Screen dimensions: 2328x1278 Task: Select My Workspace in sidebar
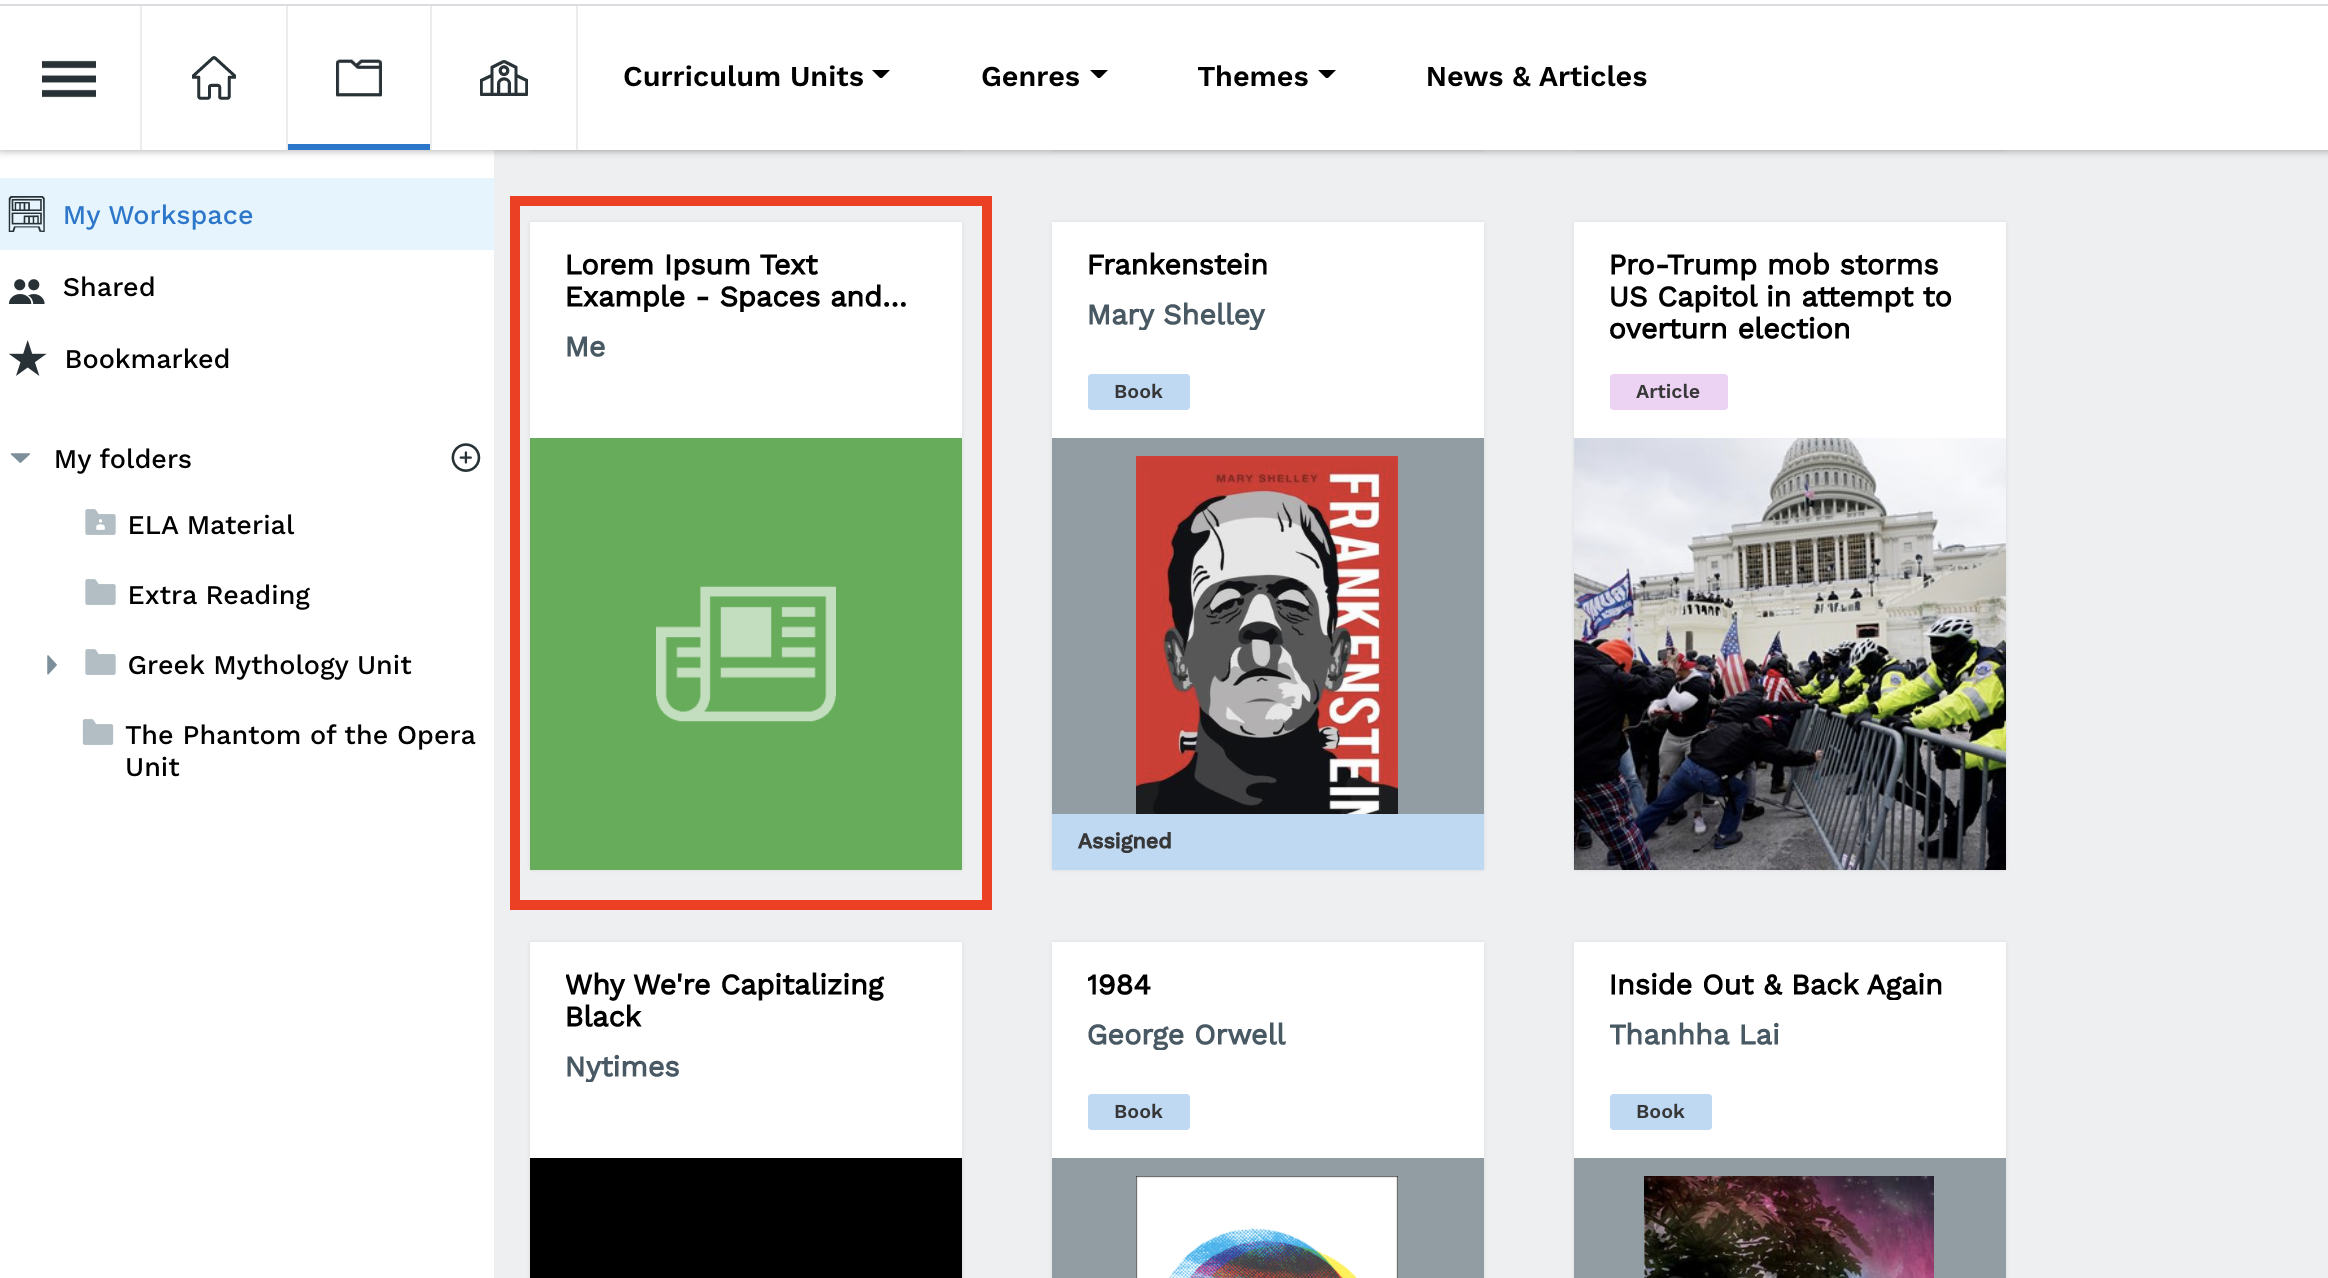tap(247, 214)
